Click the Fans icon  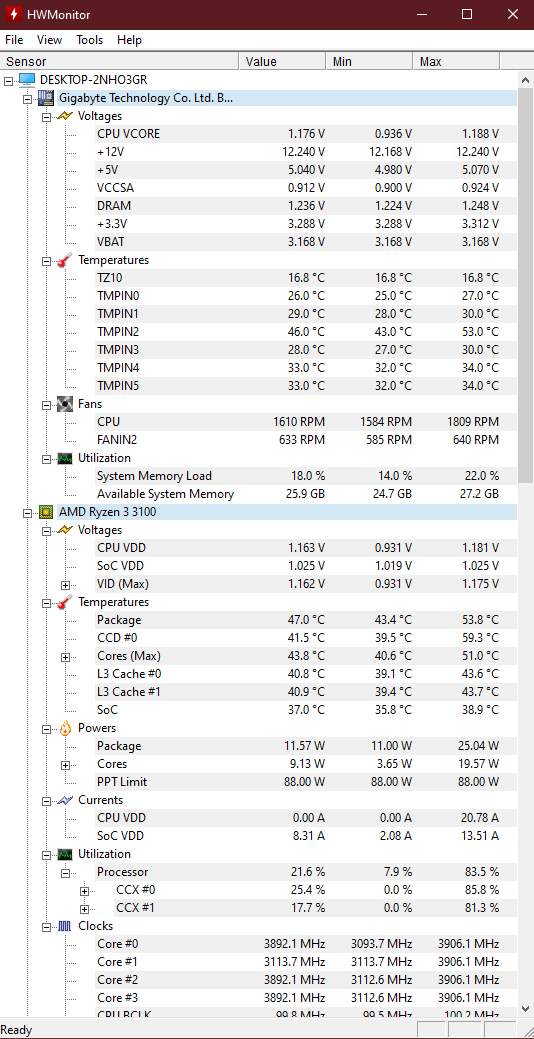click(x=65, y=404)
